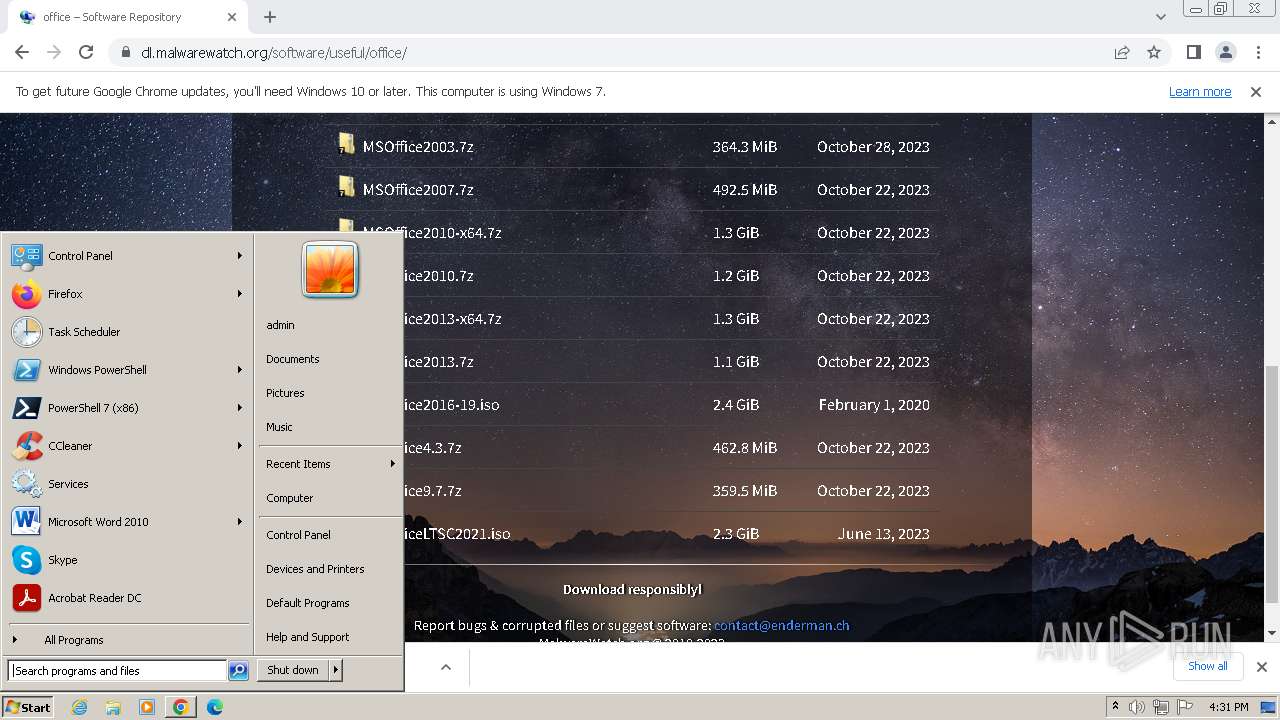Open Microsoft Edge on taskbar
Image resolution: width=1280 pixels, height=720 pixels.
click(215, 707)
